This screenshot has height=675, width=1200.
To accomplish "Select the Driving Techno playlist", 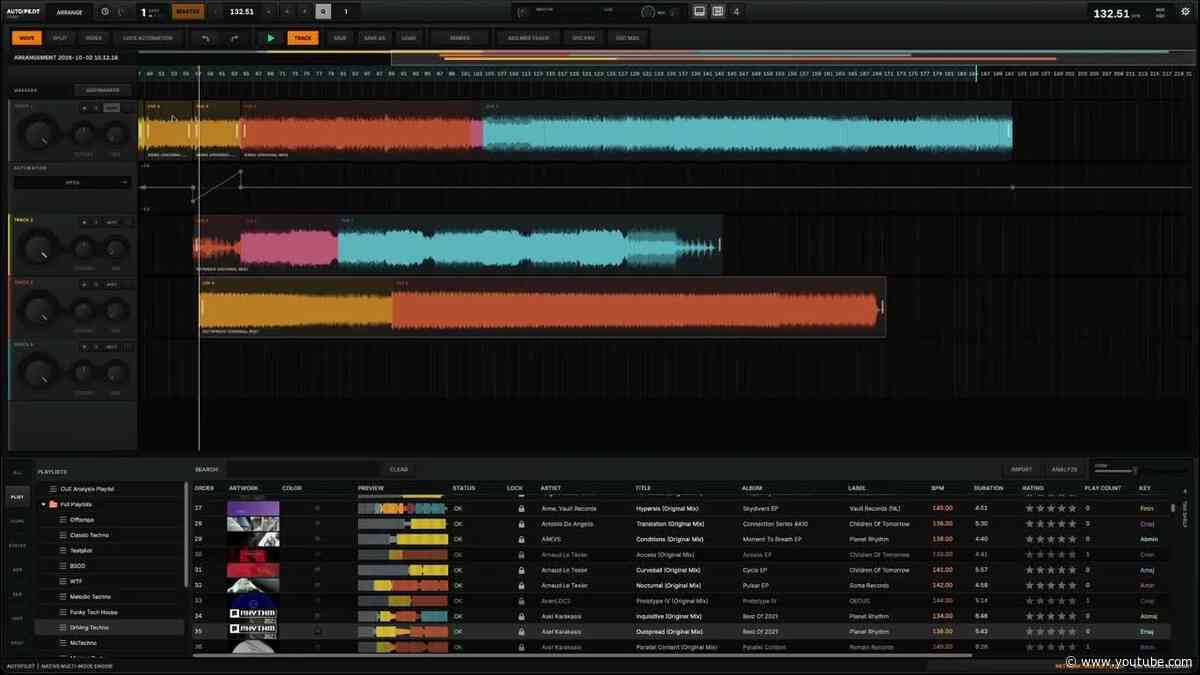I will point(110,628).
